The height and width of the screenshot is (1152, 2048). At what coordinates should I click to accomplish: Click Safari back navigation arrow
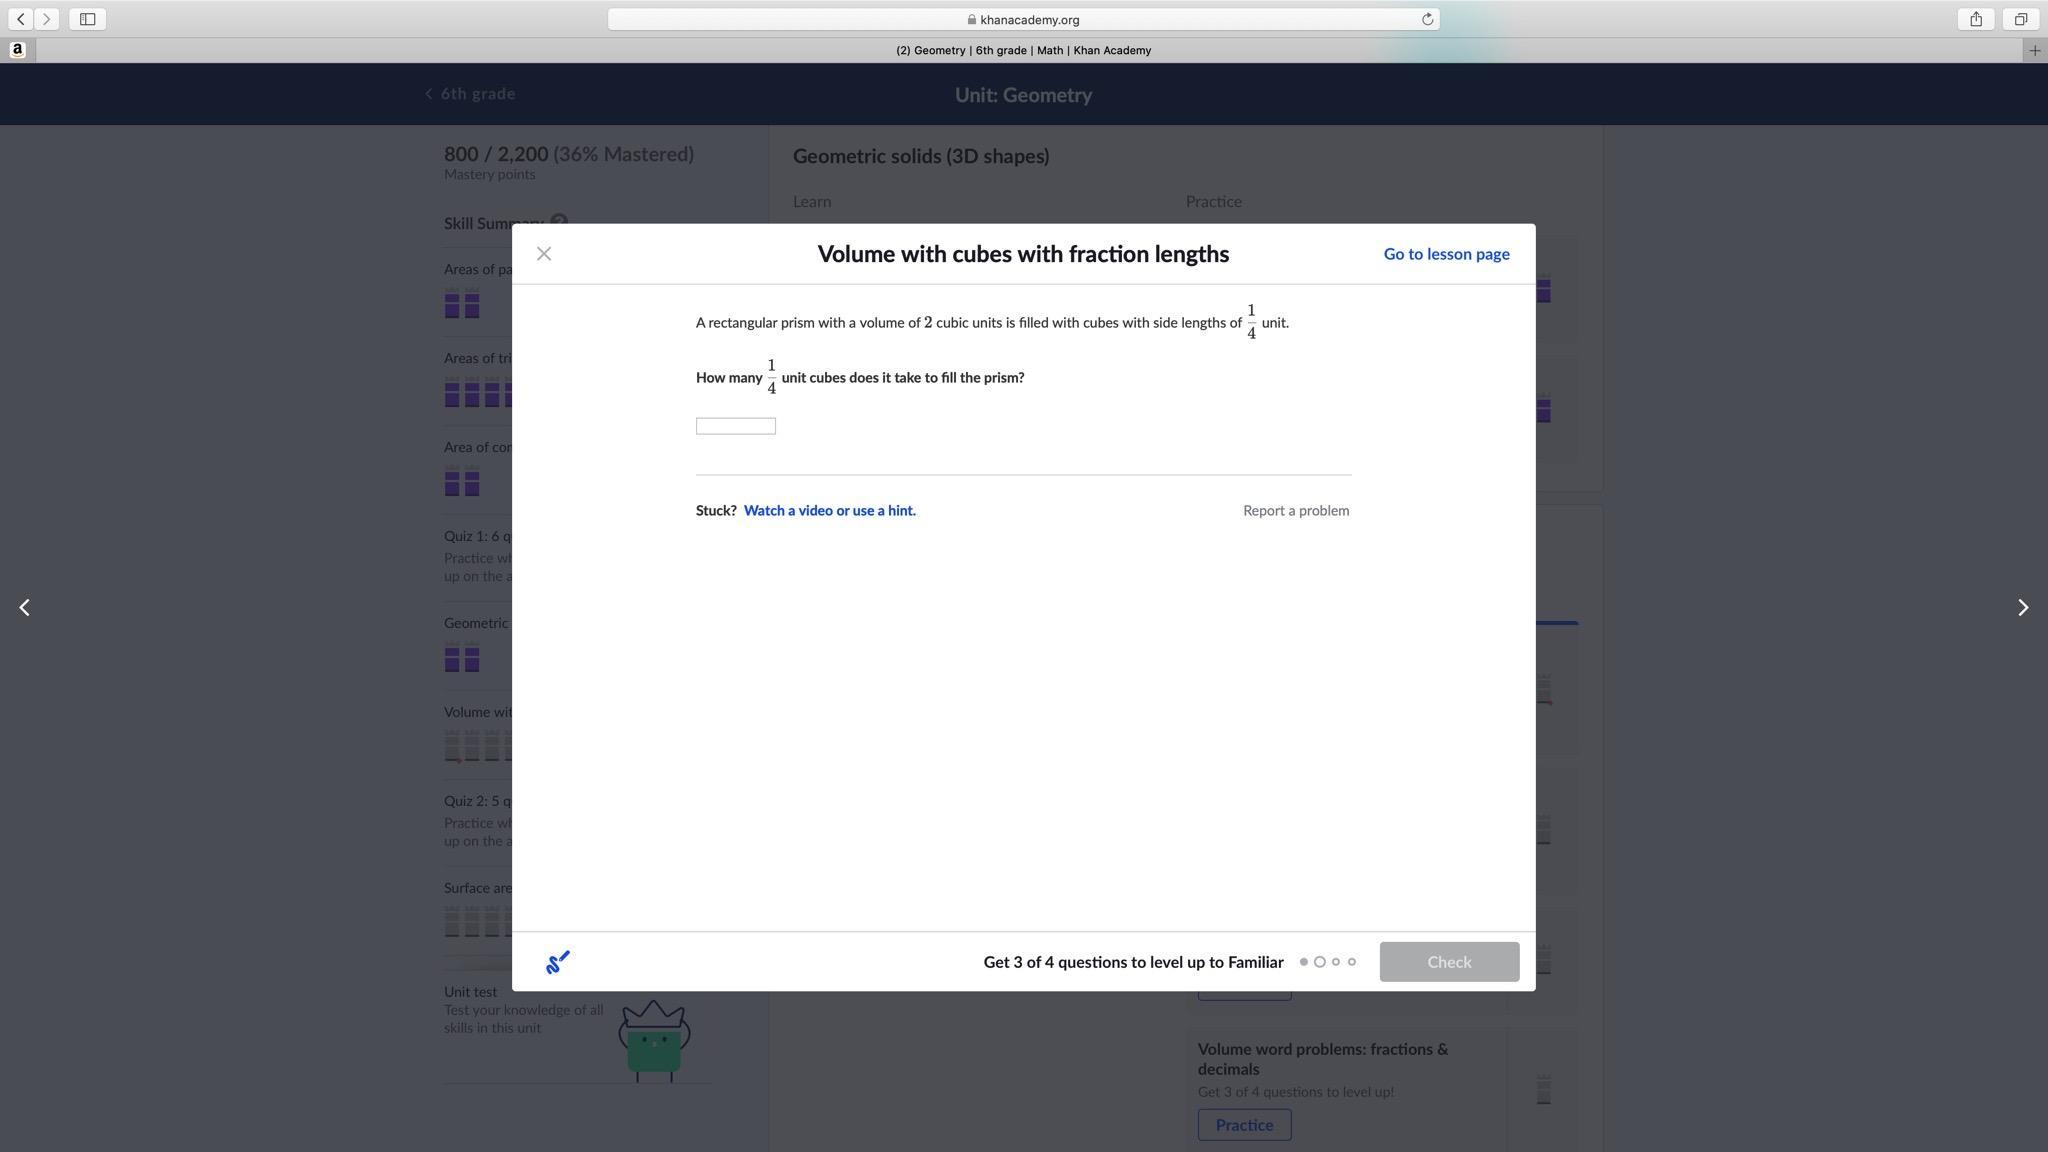click(x=21, y=19)
